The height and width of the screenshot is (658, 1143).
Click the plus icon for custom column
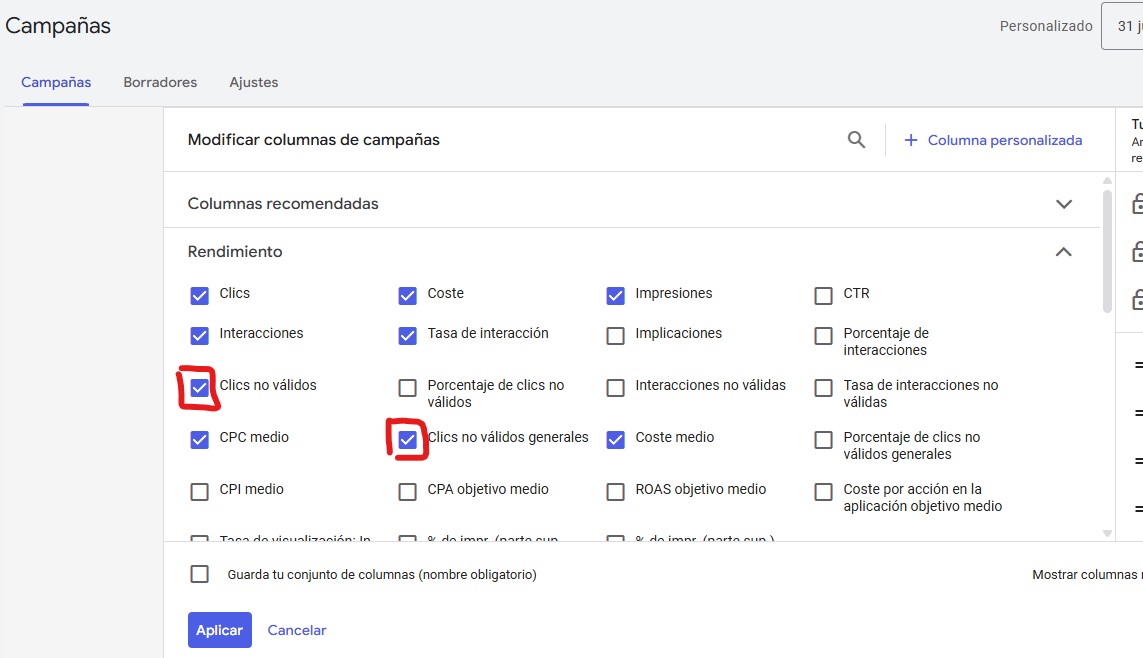click(x=910, y=140)
